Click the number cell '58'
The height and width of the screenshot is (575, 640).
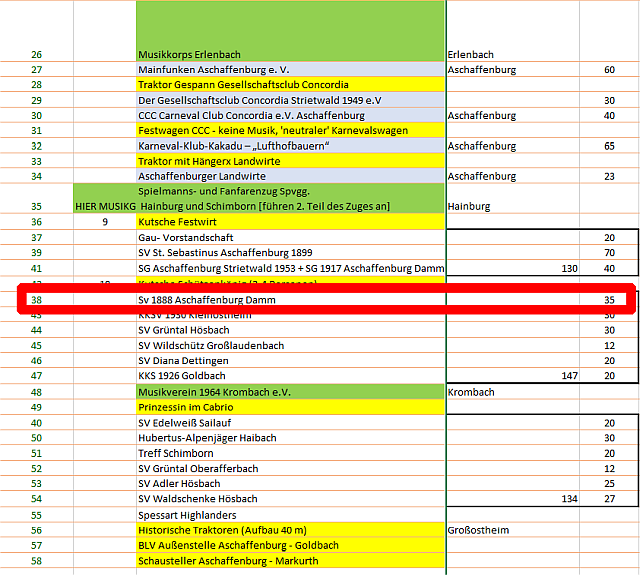[x=37, y=560]
